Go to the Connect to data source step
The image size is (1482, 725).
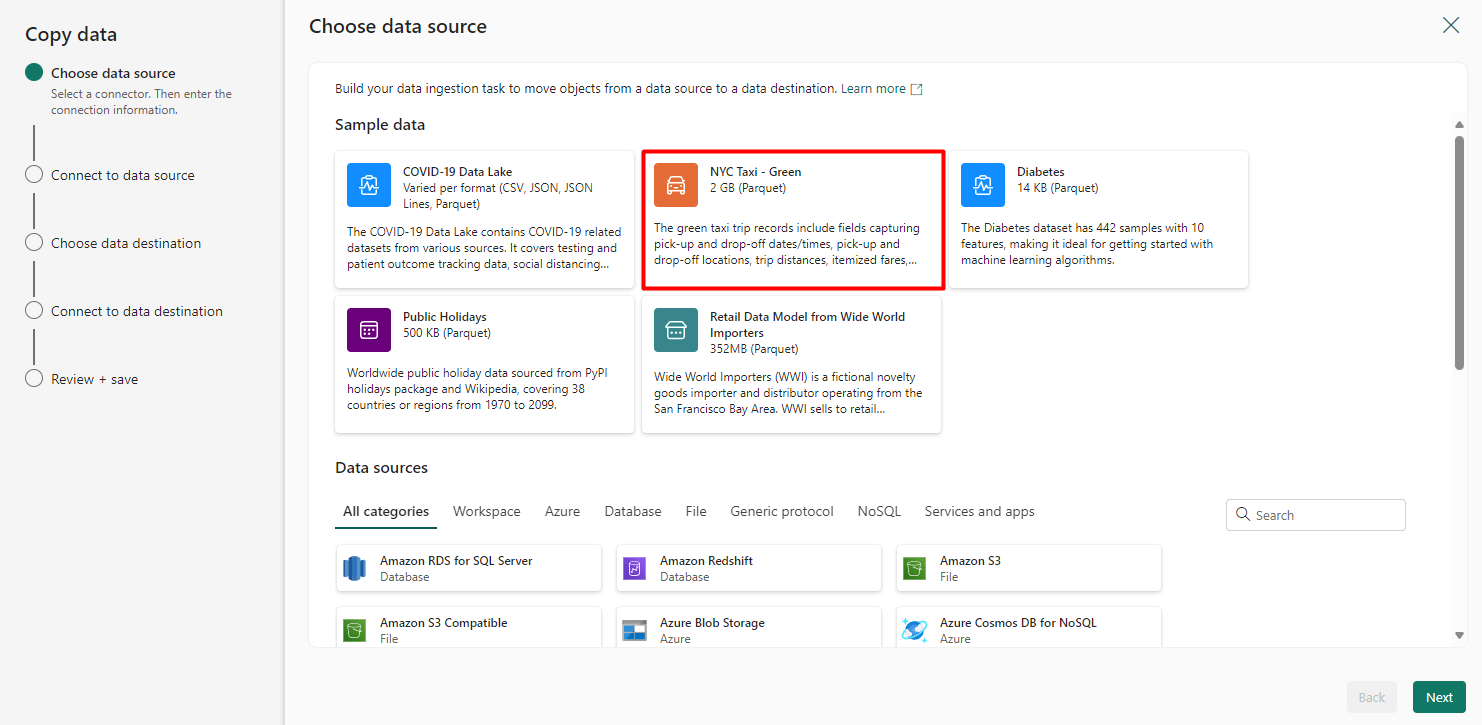point(122,175)
